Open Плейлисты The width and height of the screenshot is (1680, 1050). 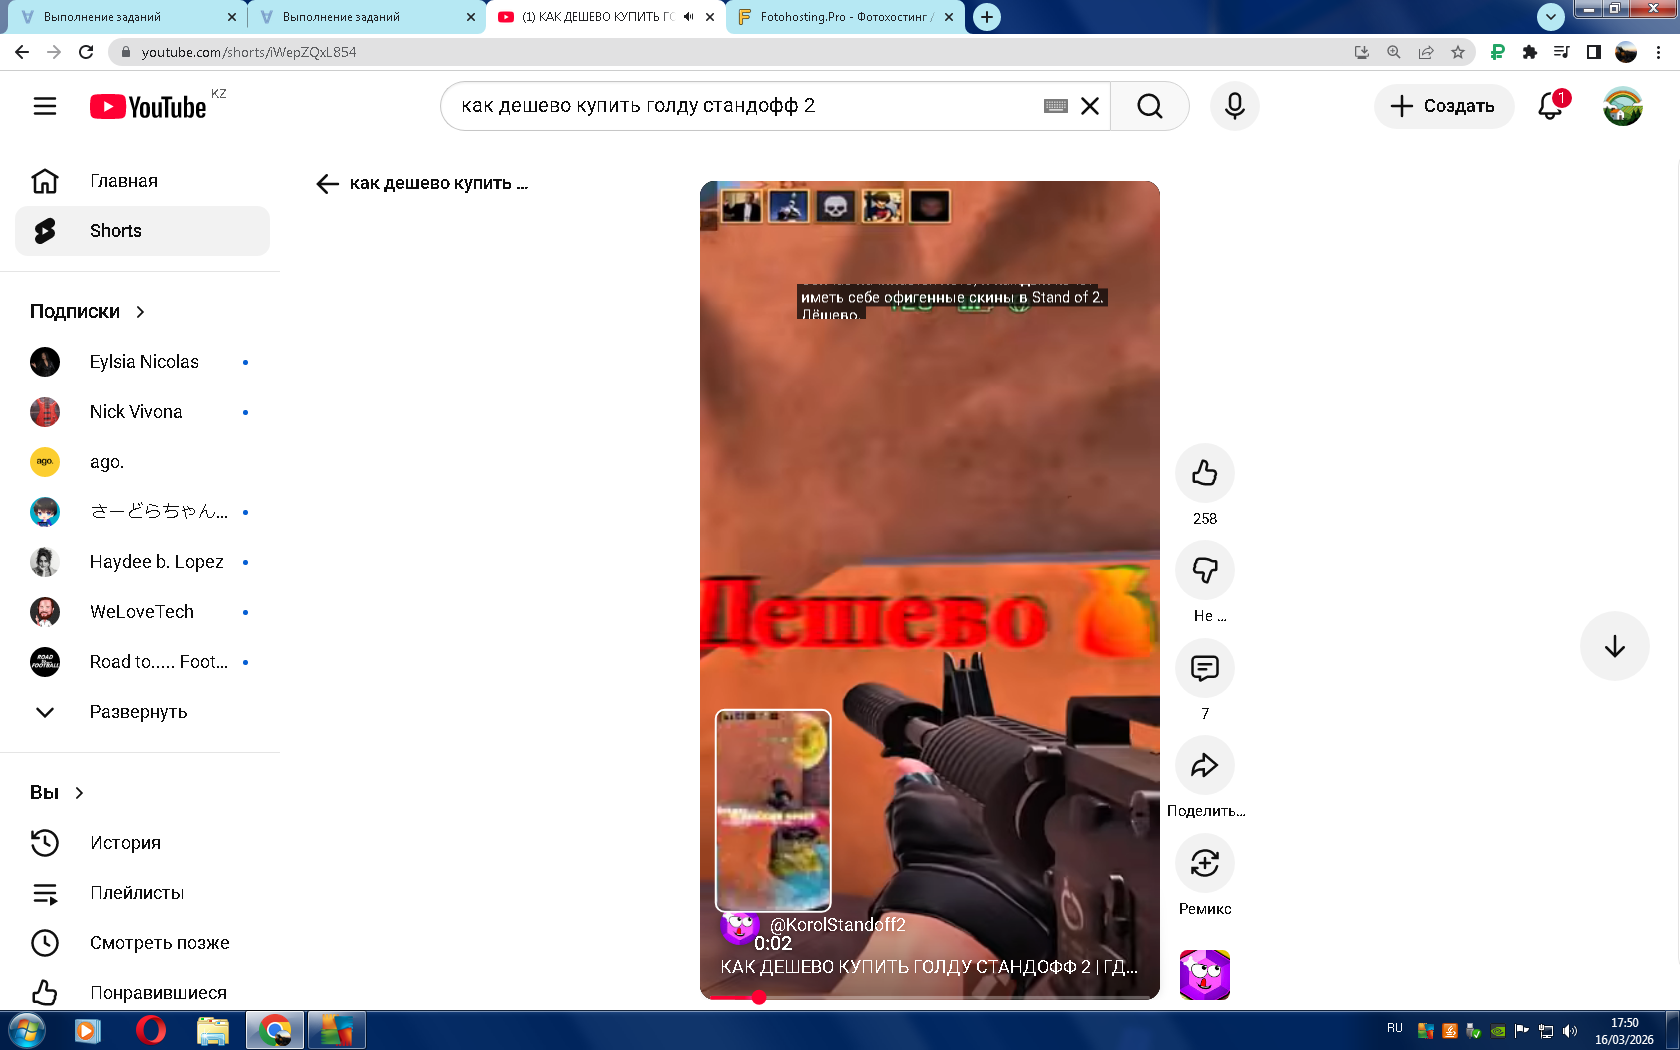(x=142, y=893)
